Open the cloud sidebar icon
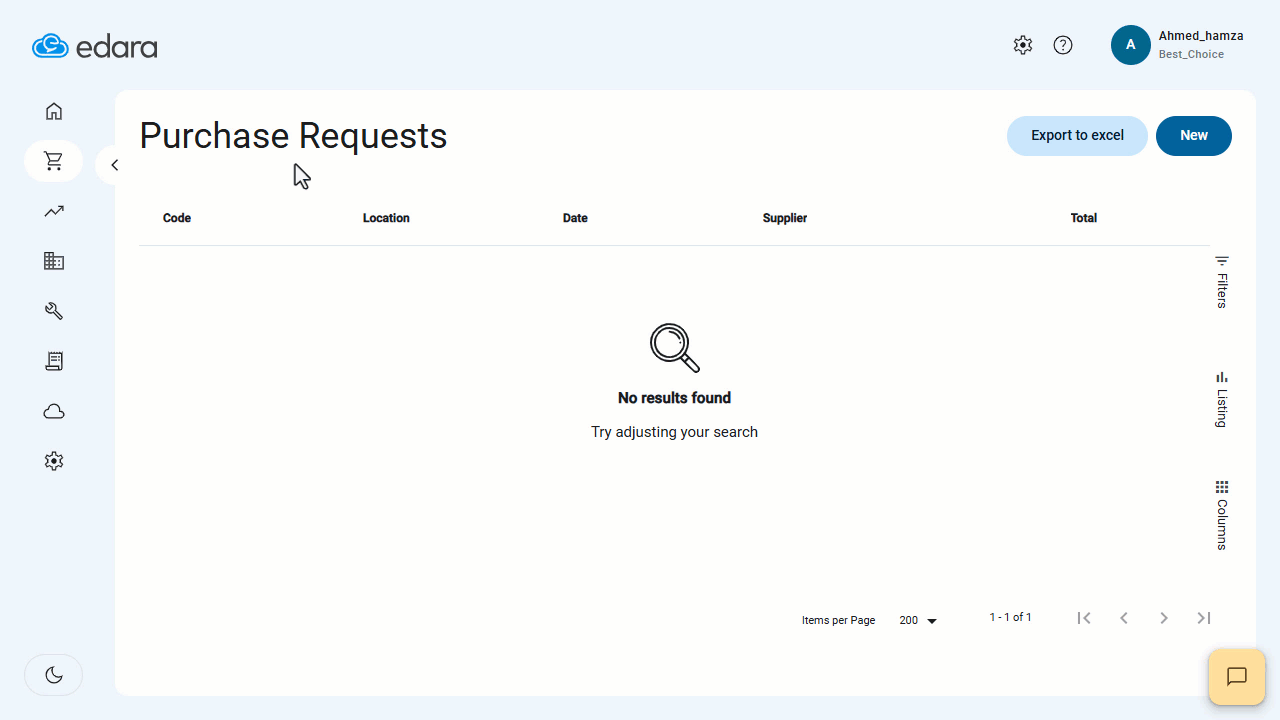This screenshot has height=720, width=1280. [54, 411]
